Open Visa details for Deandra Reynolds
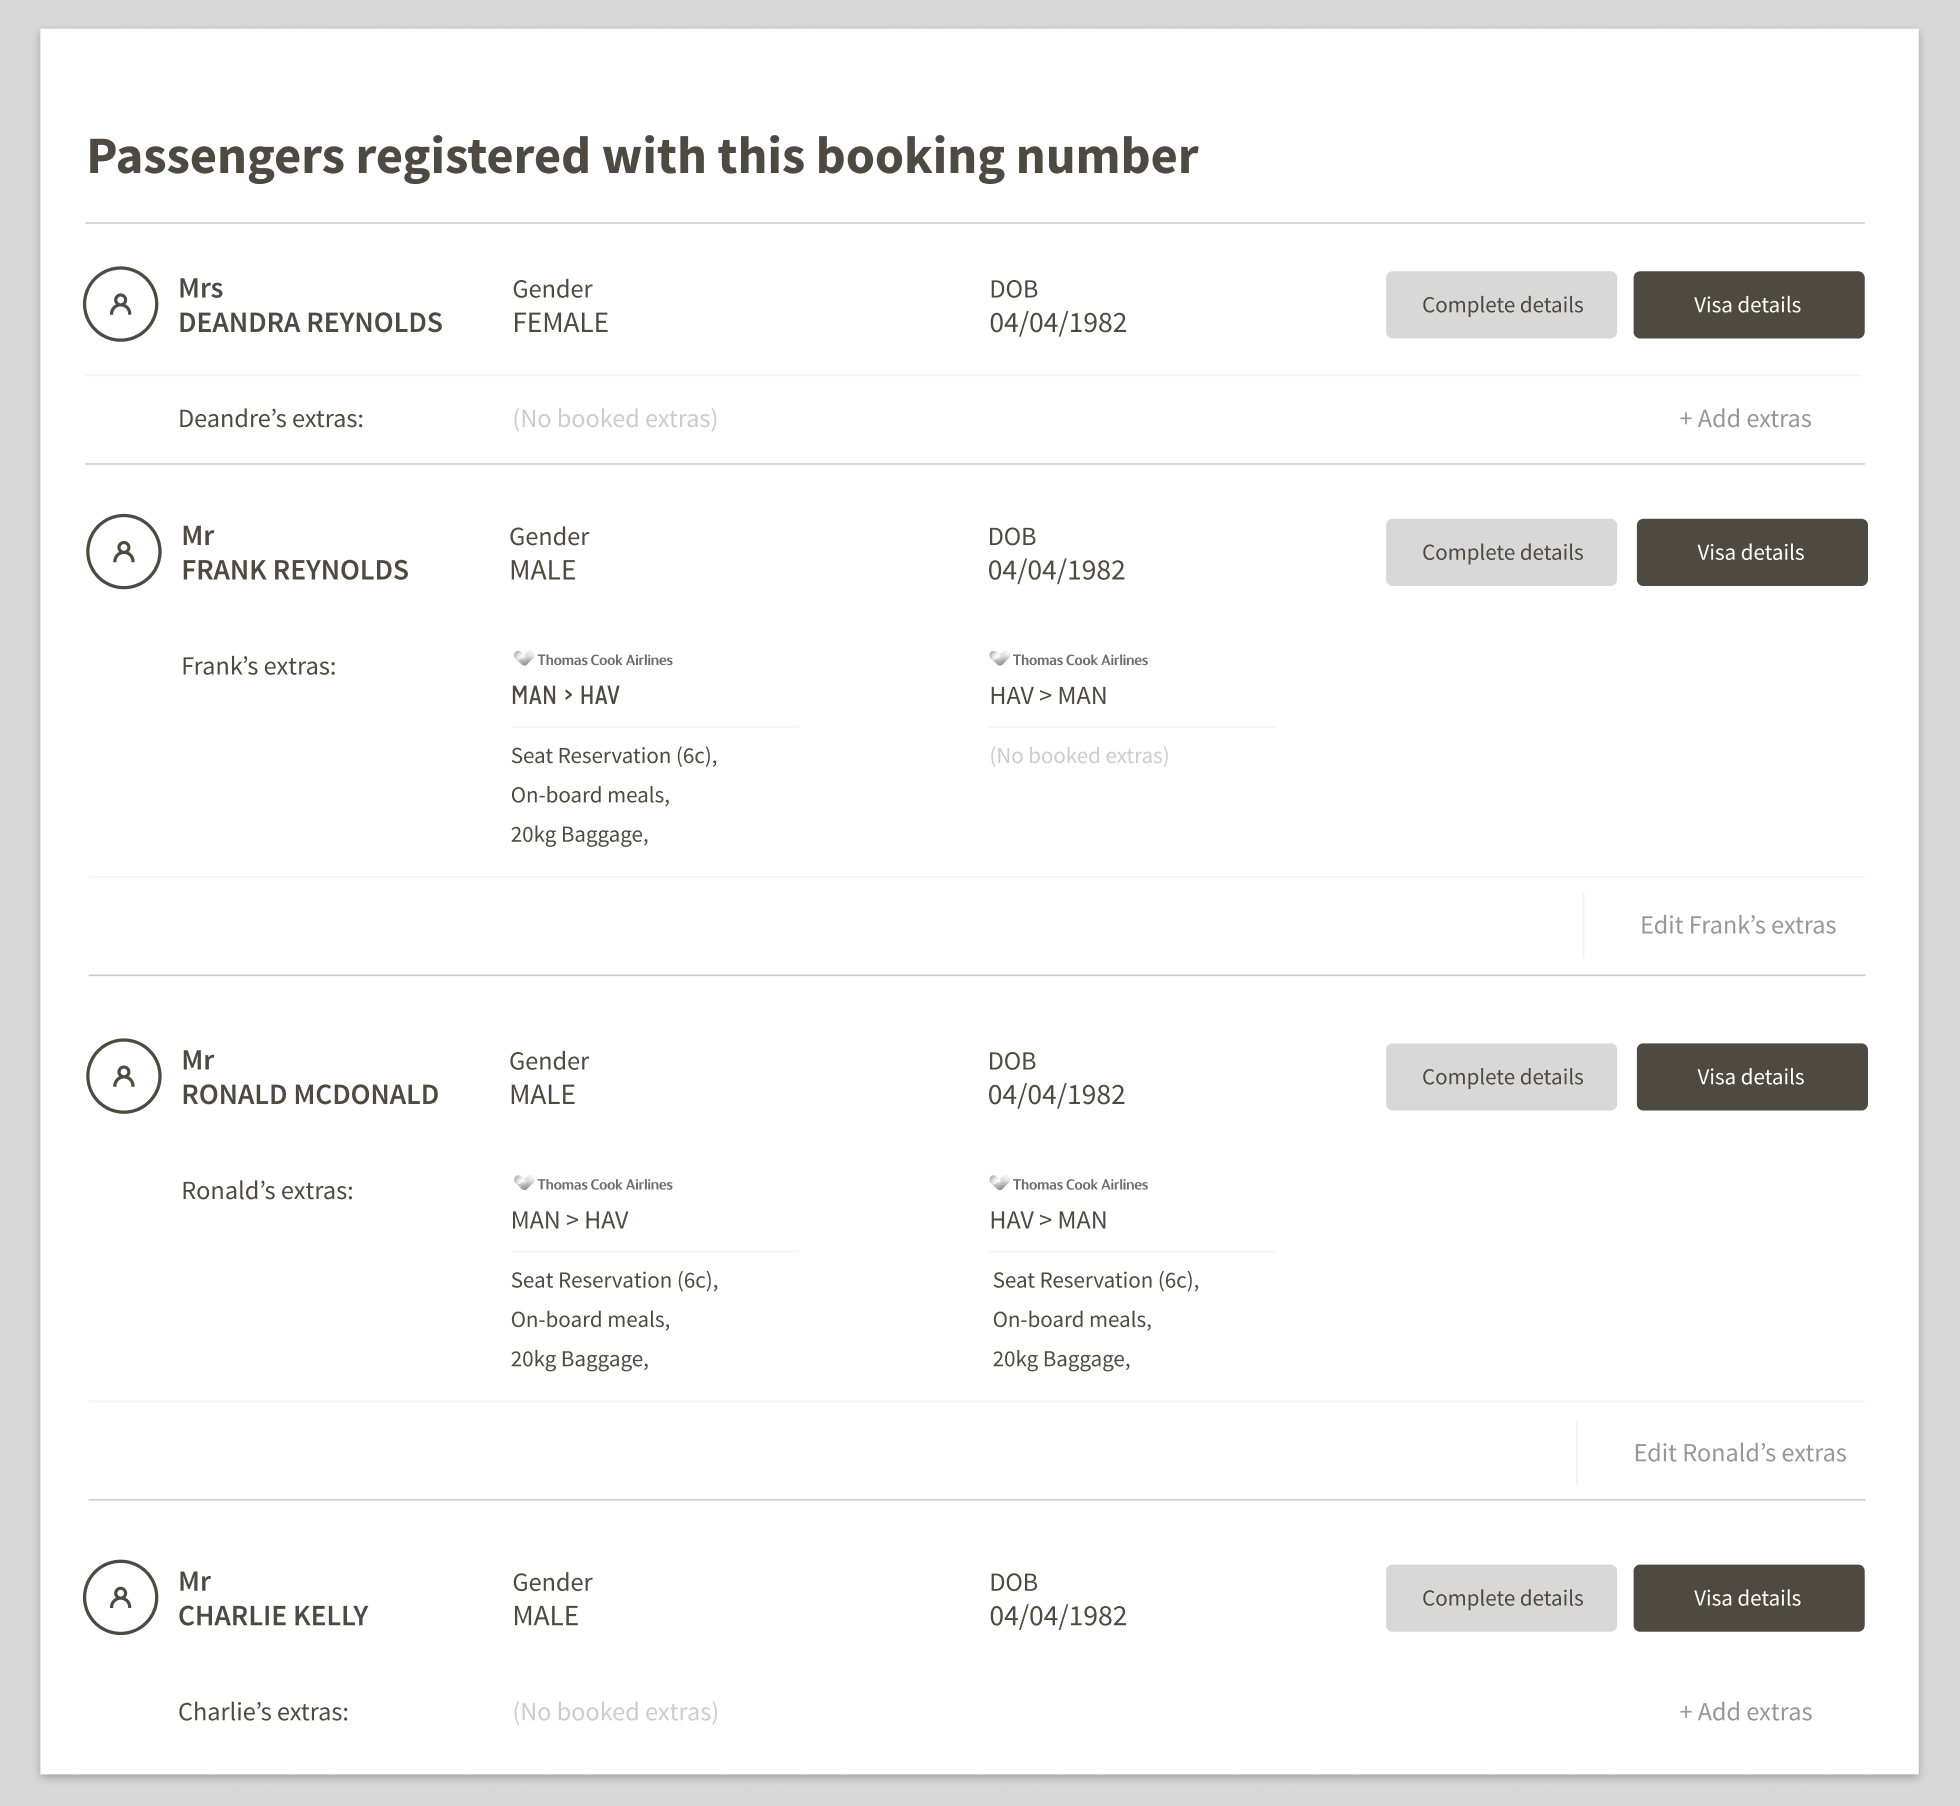This screenshot has width=1960, height=1806. [1748, 305]
